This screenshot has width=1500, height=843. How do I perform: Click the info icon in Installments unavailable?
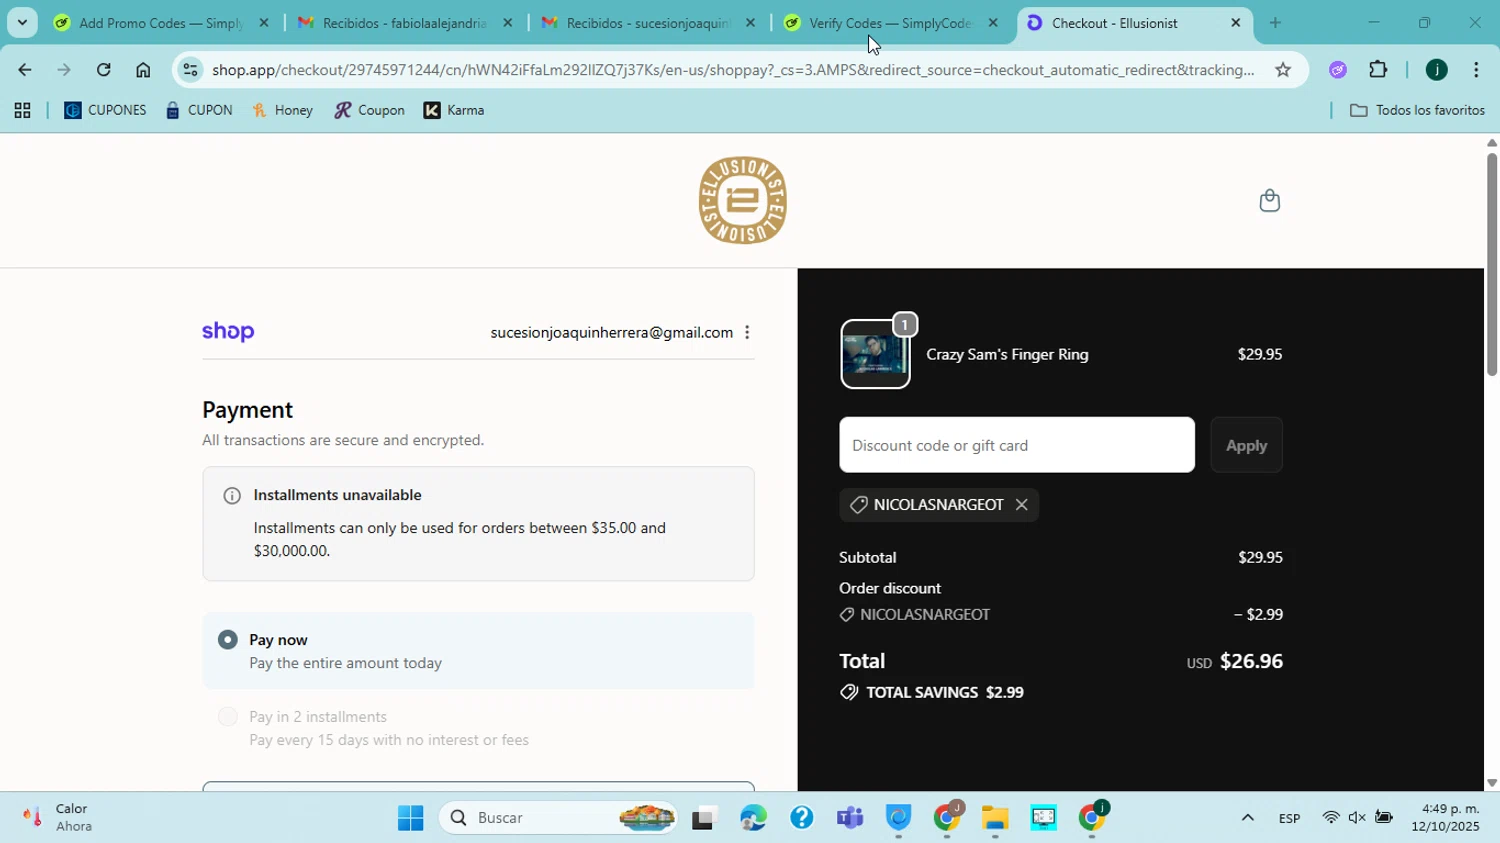[x=232, y=495]
